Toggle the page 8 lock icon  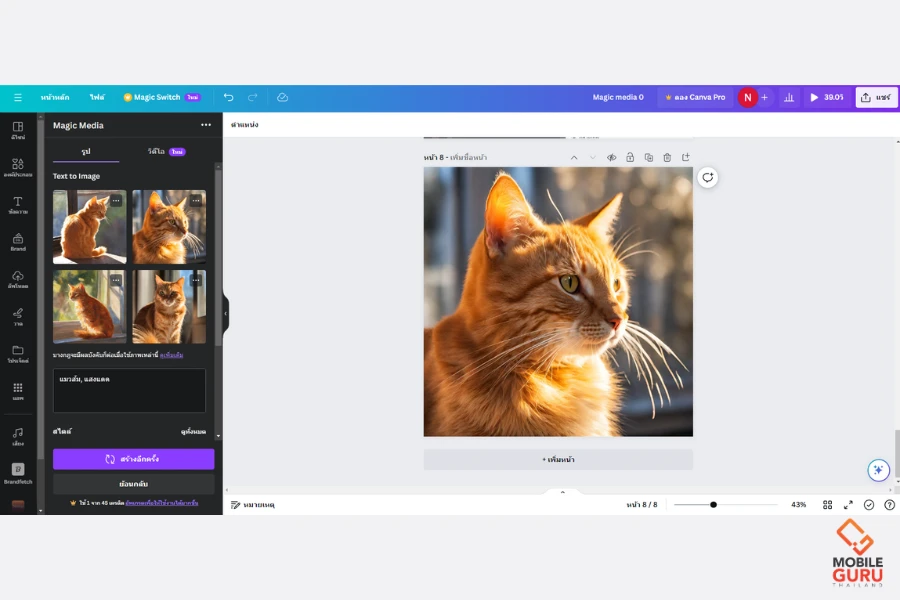click(x=630, y=157)
